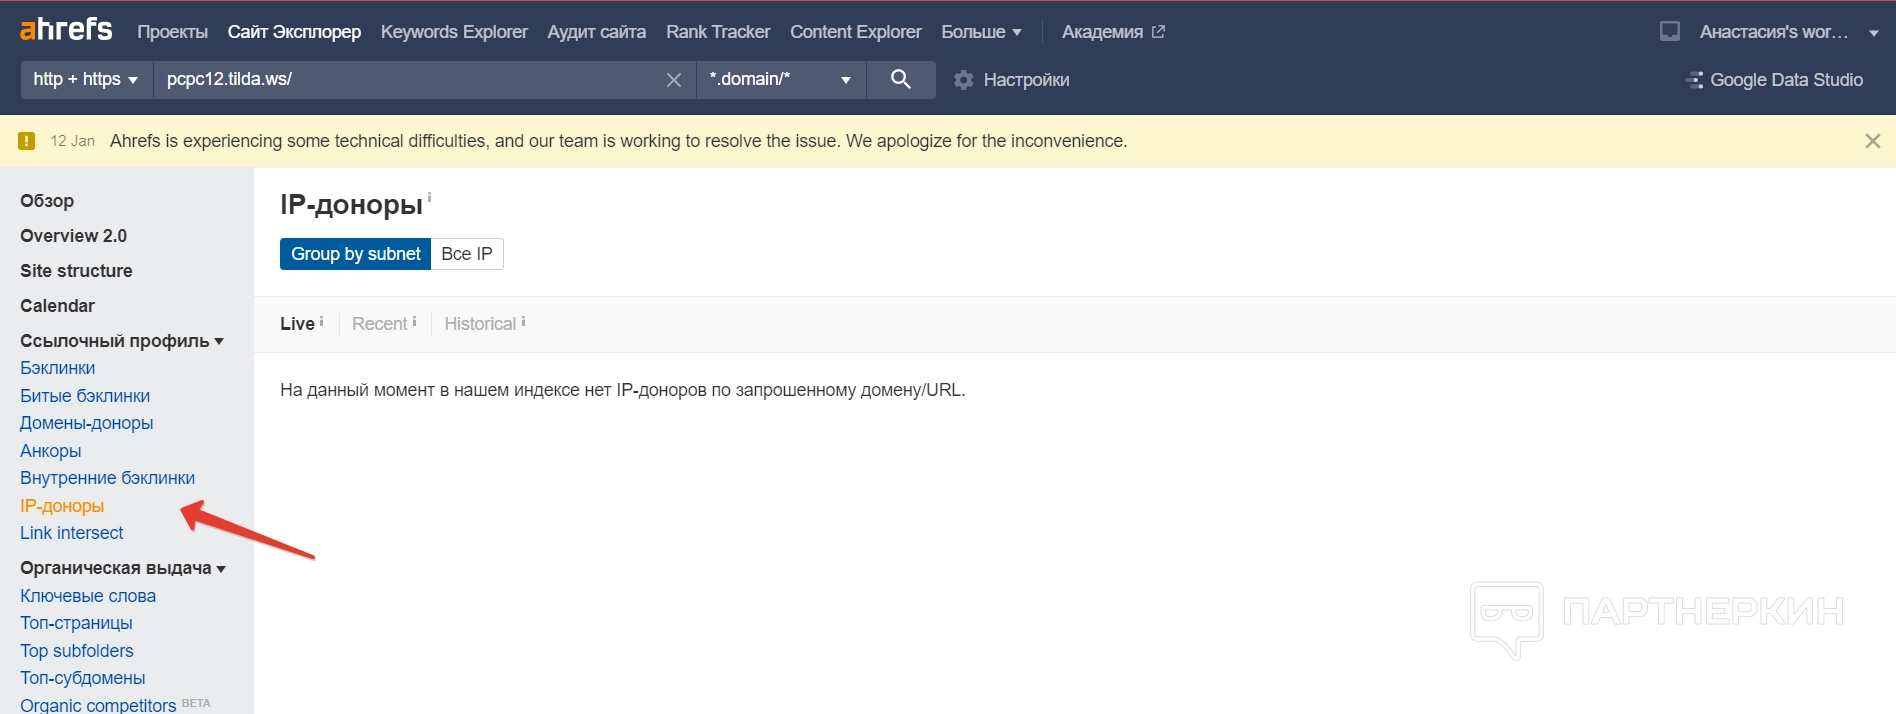Screen dimensions: 1896x714
Task: Go to Проекты in top menu
Action: (172, 32)
